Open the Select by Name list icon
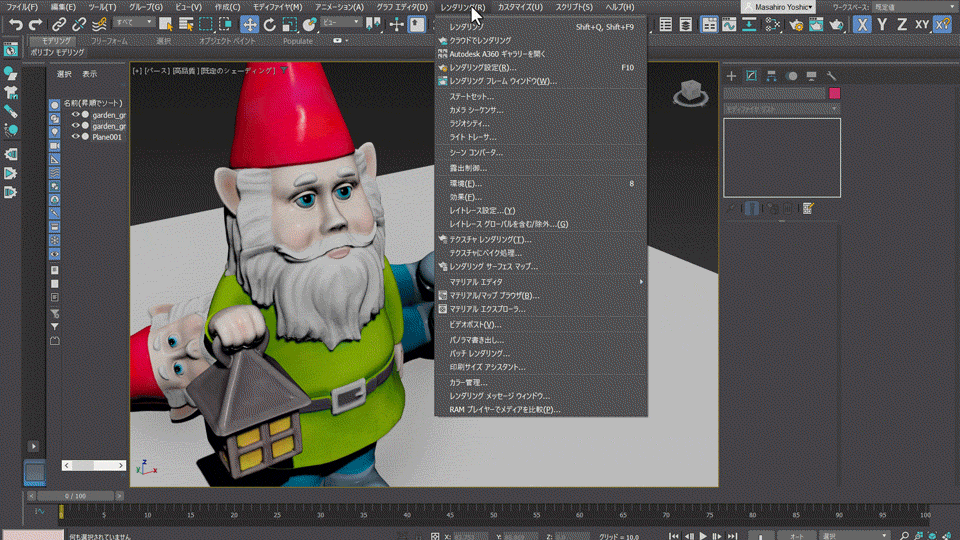The width and height of the screenshot is (960, 540). 186,24
